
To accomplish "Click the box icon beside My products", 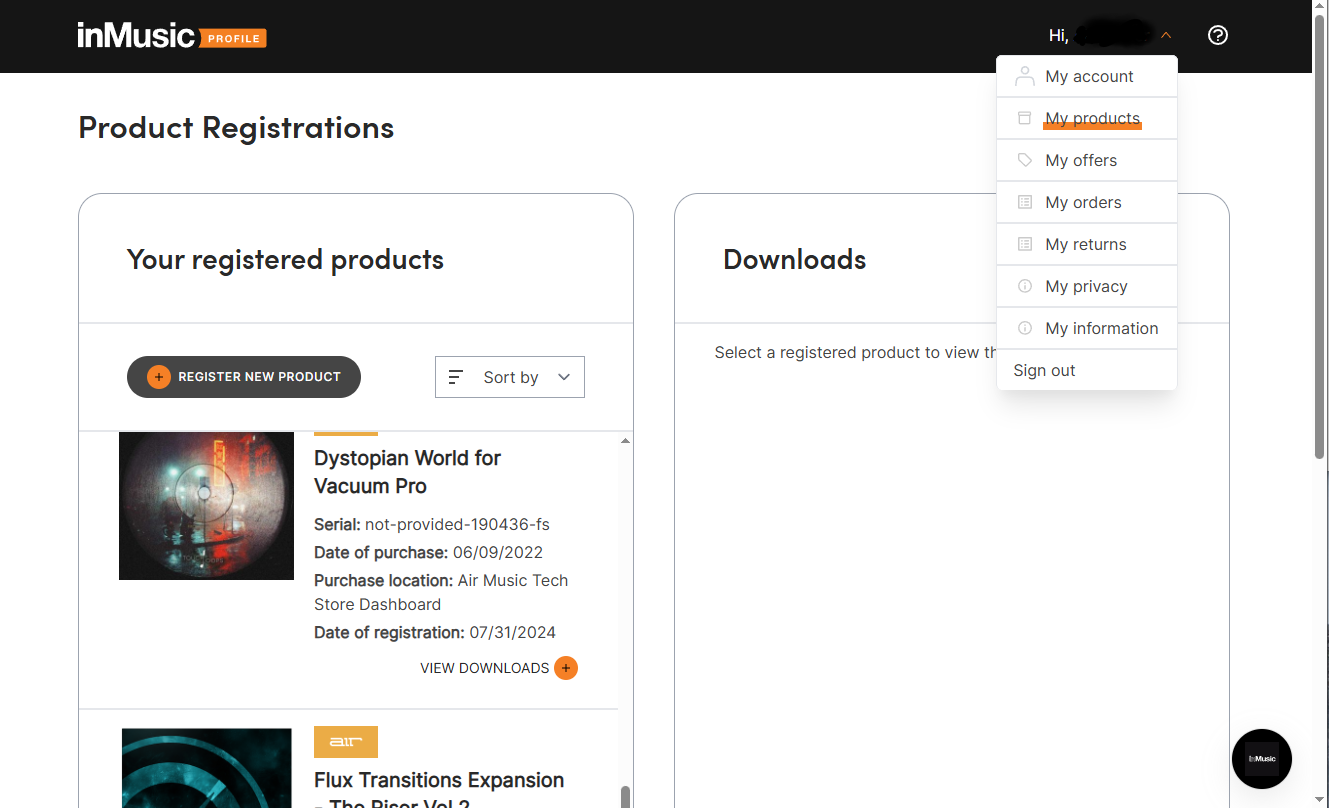I will (1024, 118).
